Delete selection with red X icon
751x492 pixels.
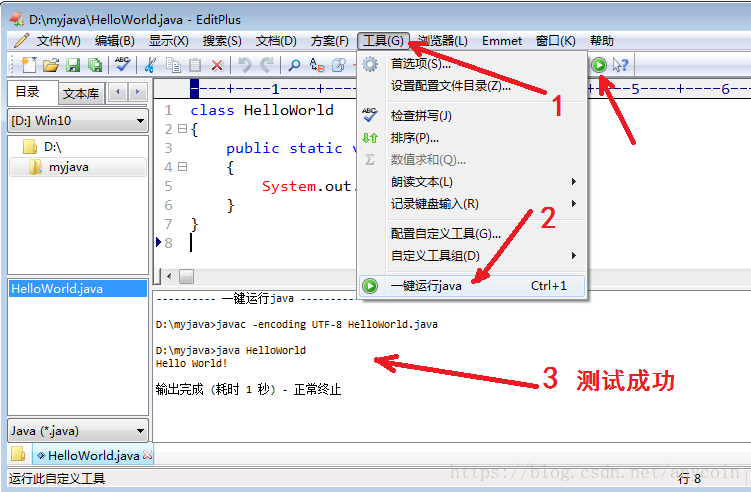217,65
